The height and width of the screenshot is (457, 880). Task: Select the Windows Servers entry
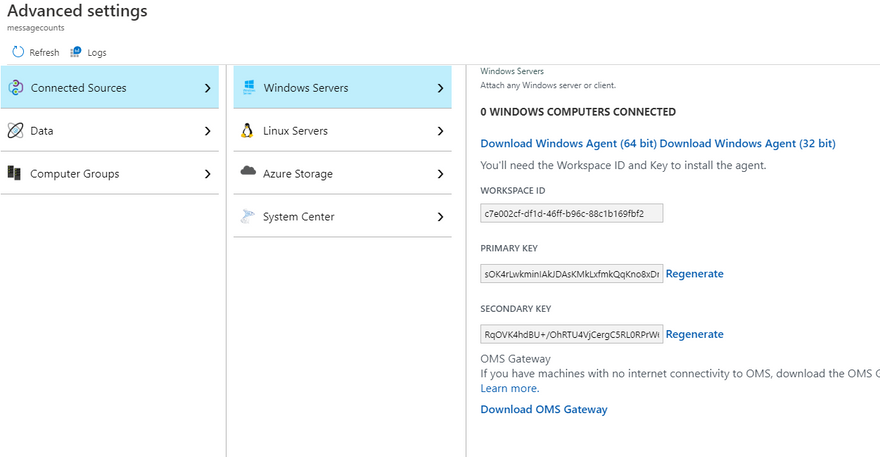[x=342, y=87]
